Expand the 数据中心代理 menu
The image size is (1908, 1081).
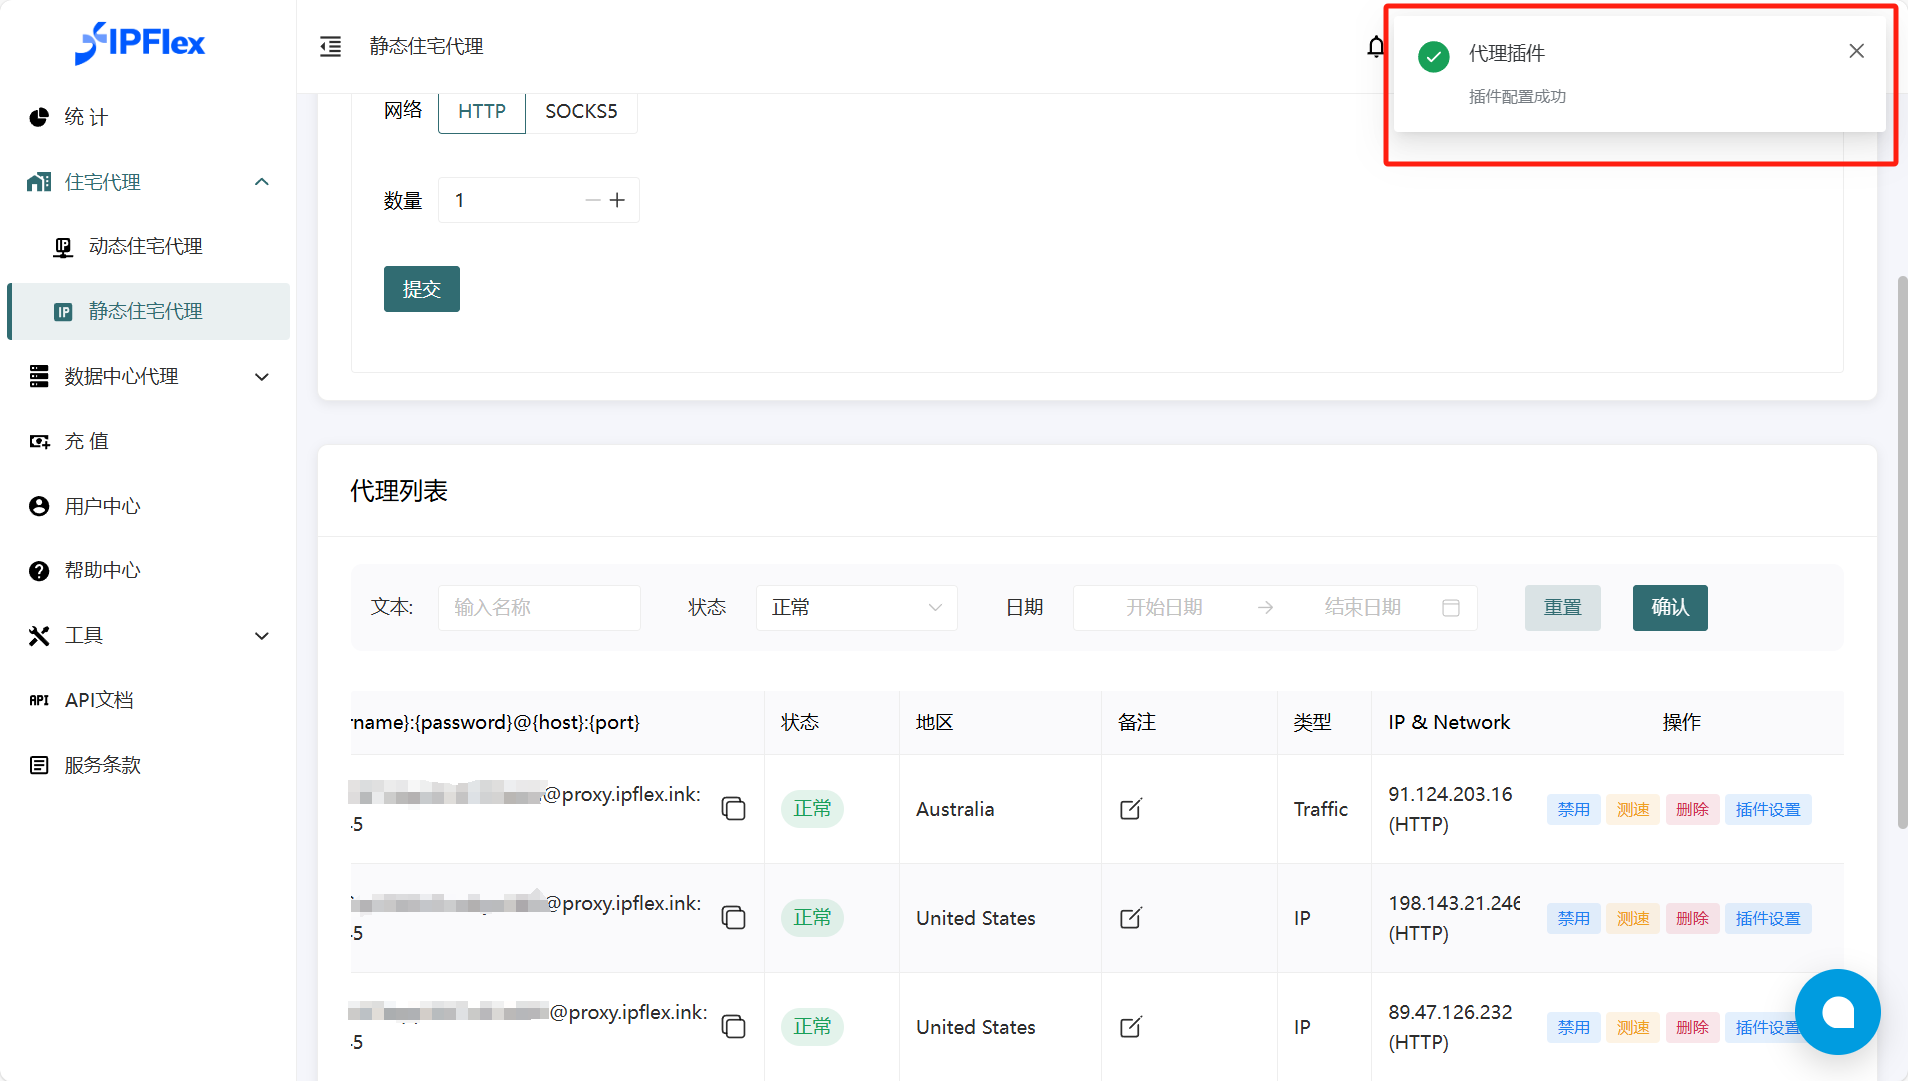(148, 377)
